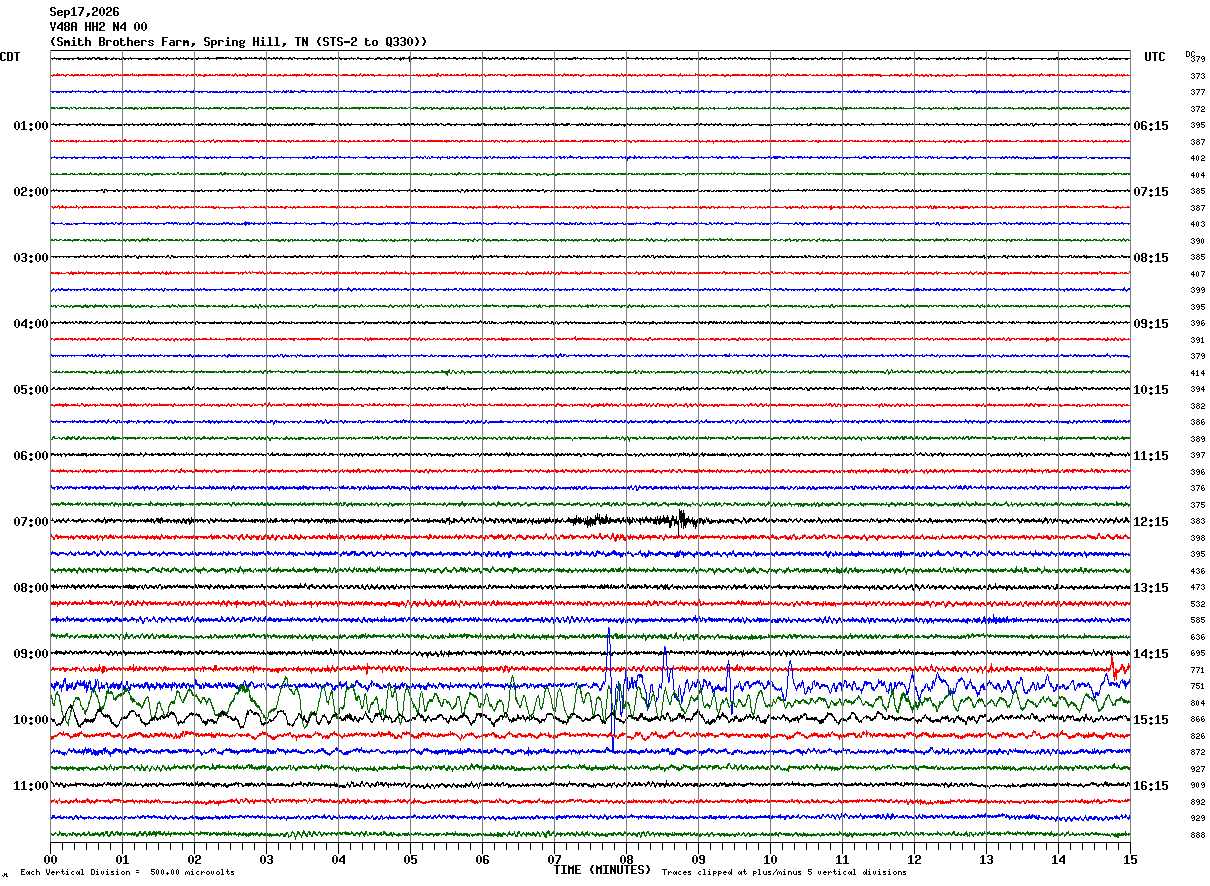Click the V48A HH2 N4 00 station code
The image size is (1210, 886).
pyautogui.click(x=98, y=27)
